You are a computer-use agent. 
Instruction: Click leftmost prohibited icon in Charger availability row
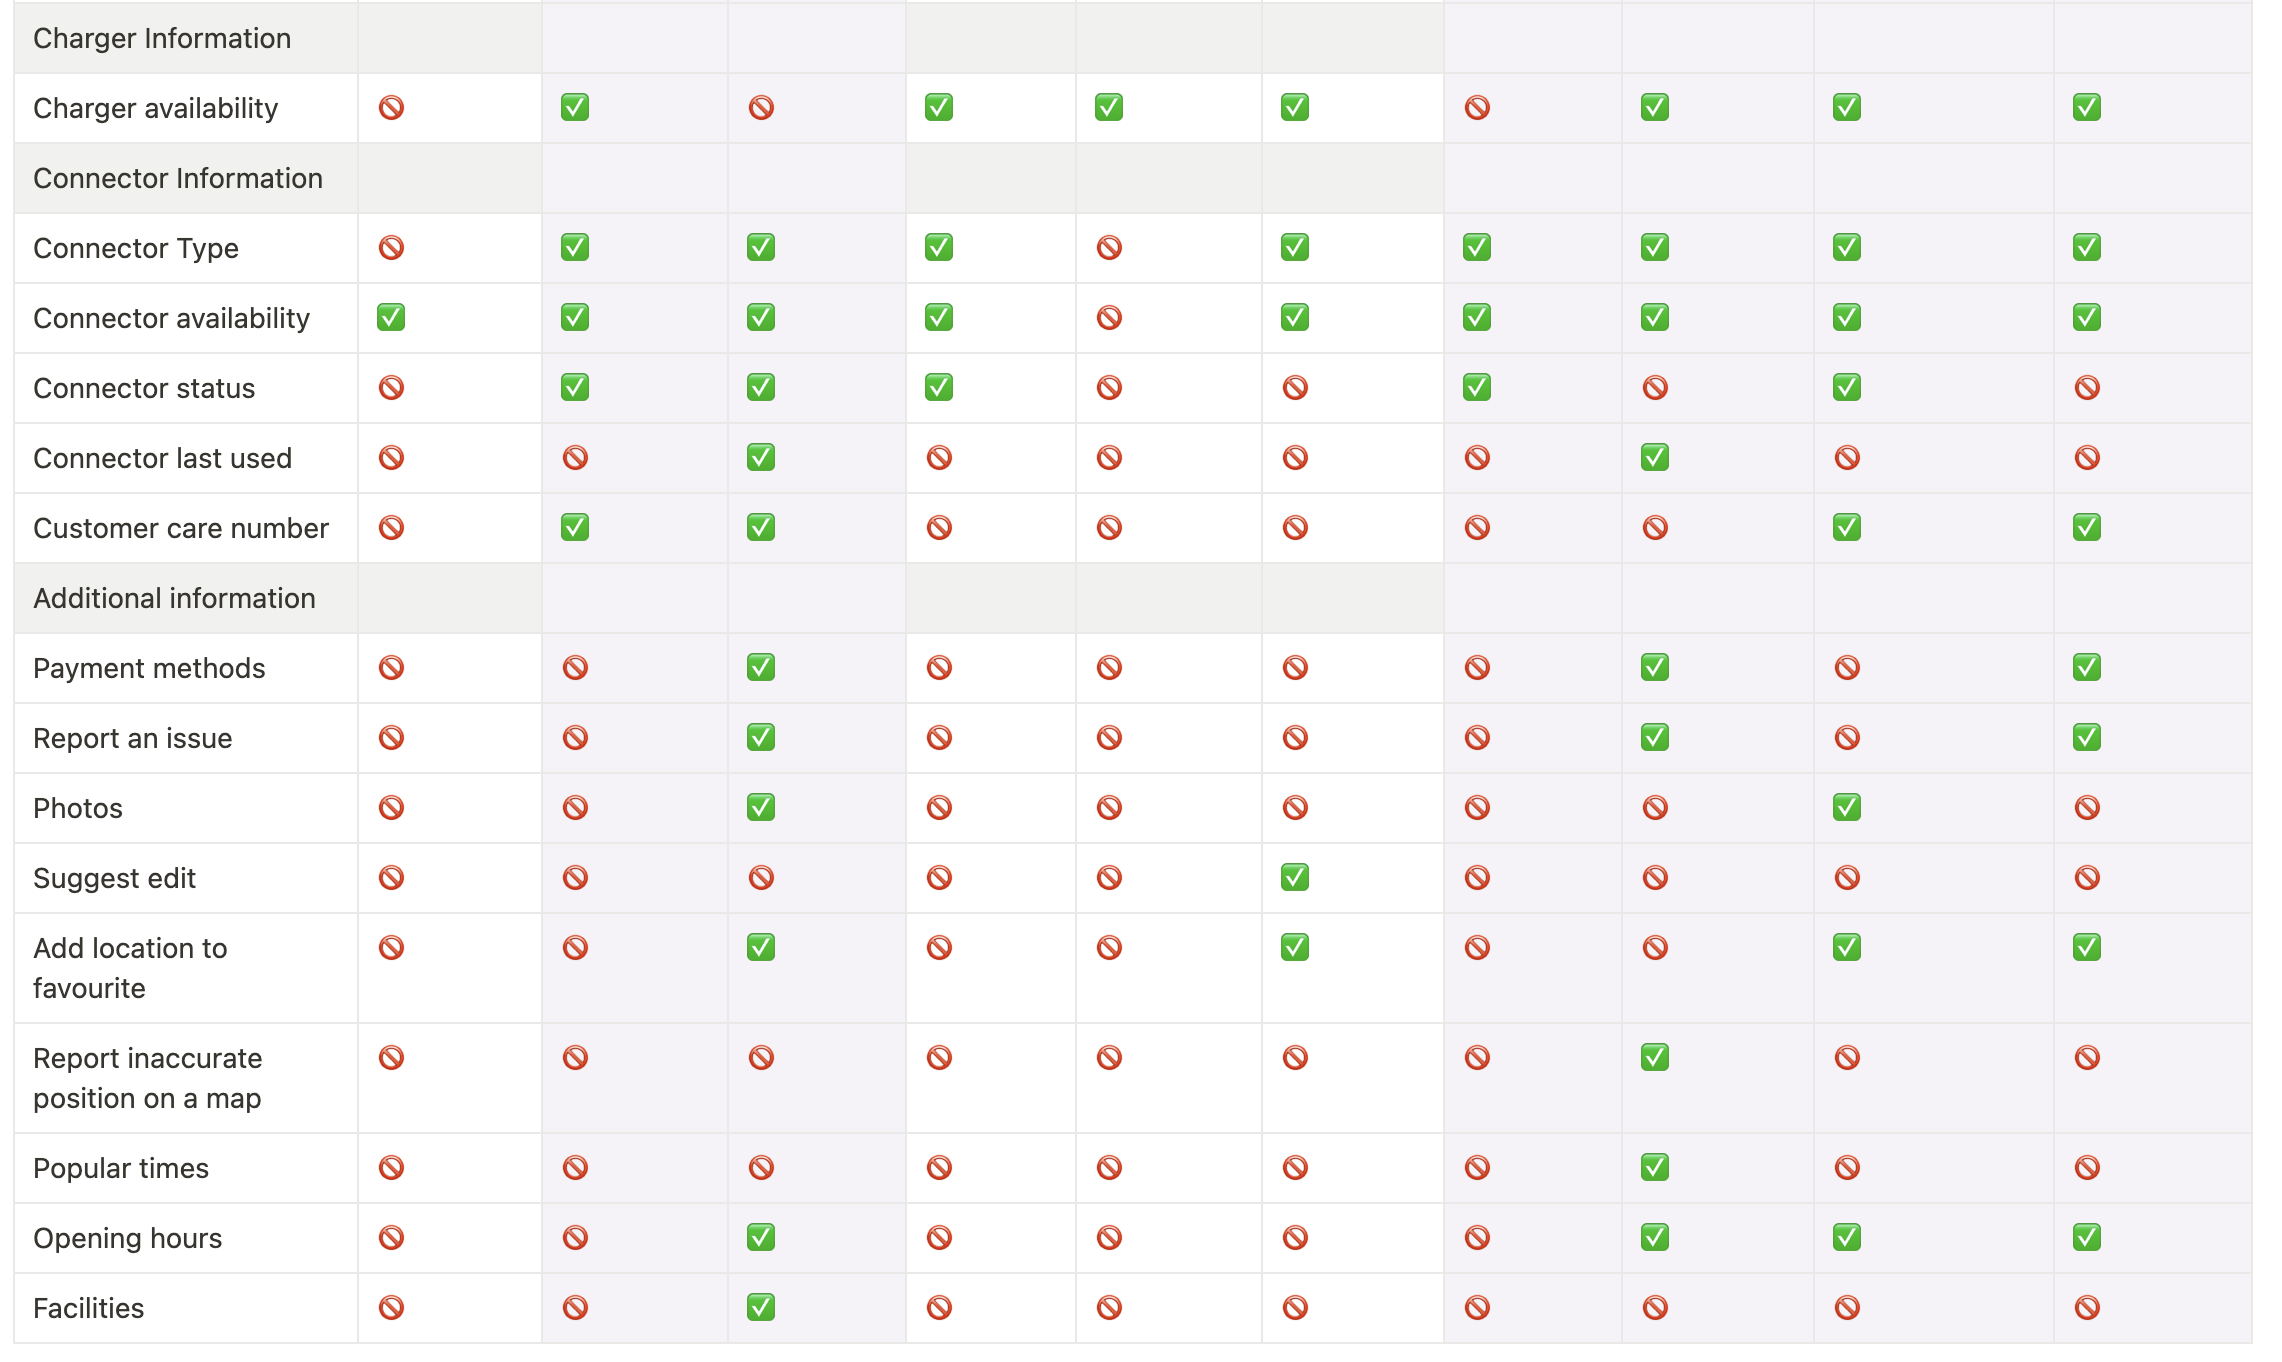(391, 107)
